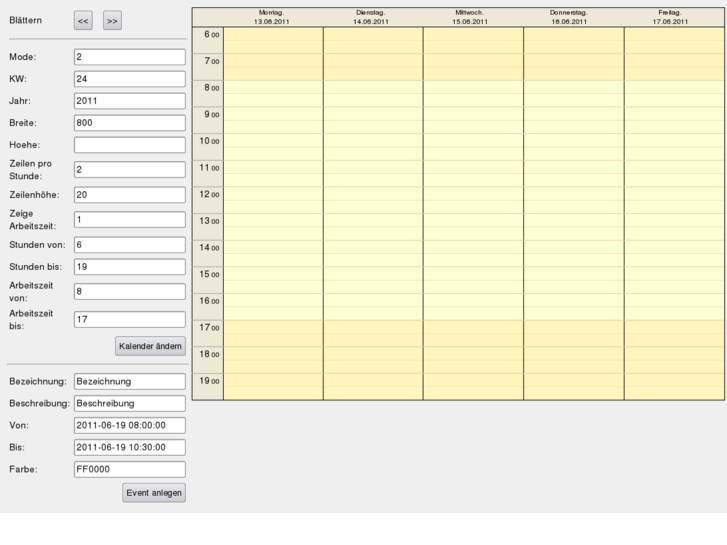Image resolution: width=727 pixels, height=545 pixels.
Task: Focus the Mode input field
Action: [x=130, y=57]
